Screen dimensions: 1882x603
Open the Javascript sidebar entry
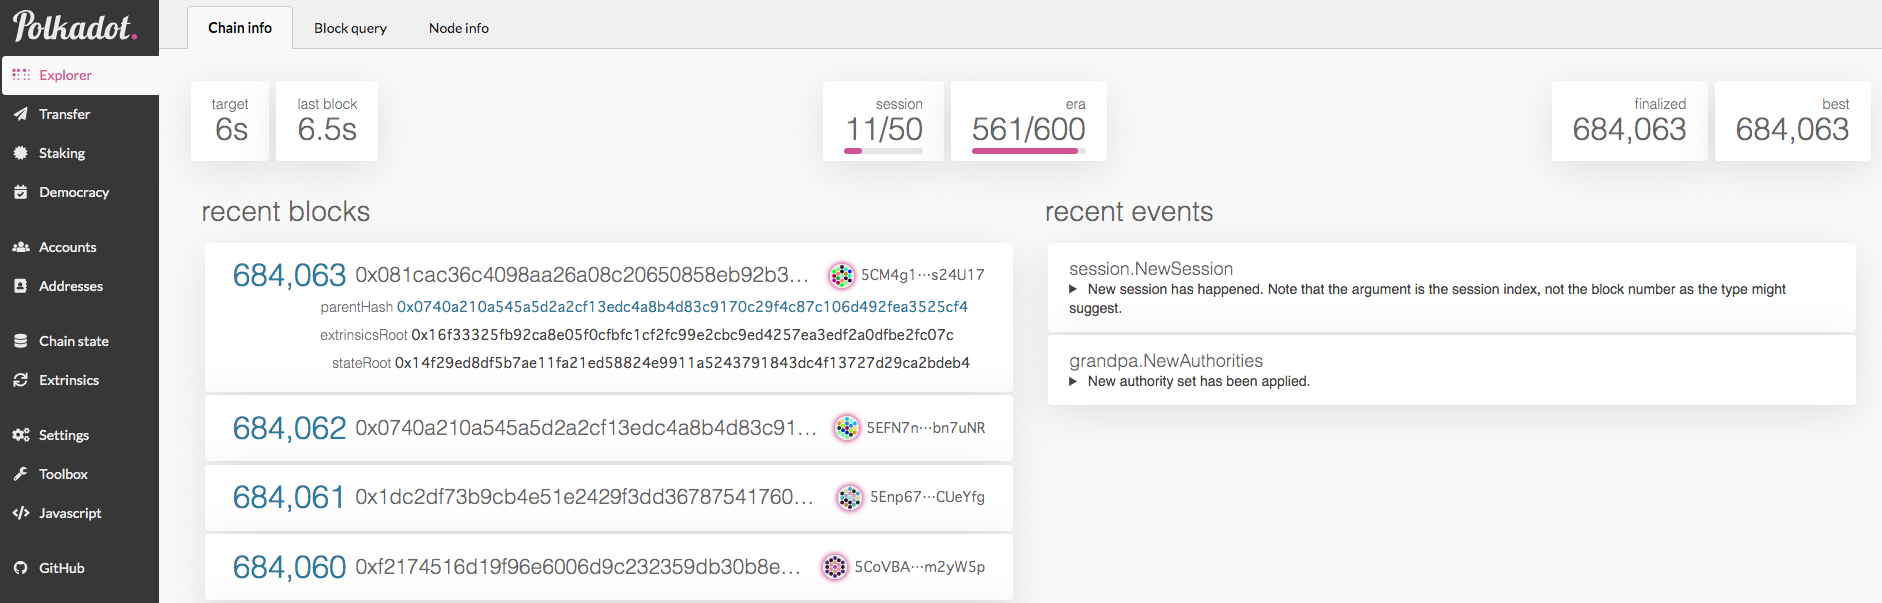(80, 513)
